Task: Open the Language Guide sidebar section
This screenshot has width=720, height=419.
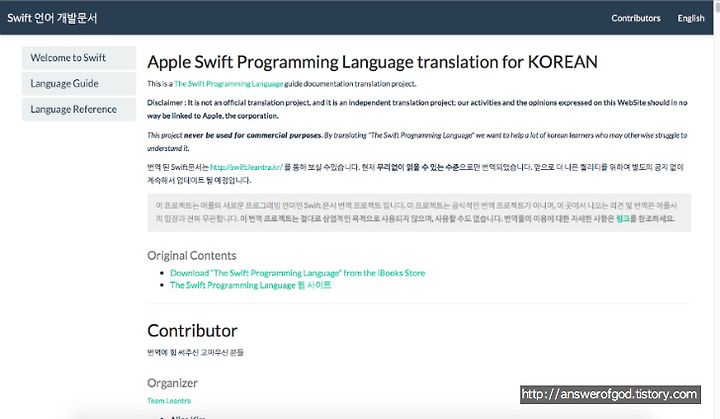Action: (79, 84)
